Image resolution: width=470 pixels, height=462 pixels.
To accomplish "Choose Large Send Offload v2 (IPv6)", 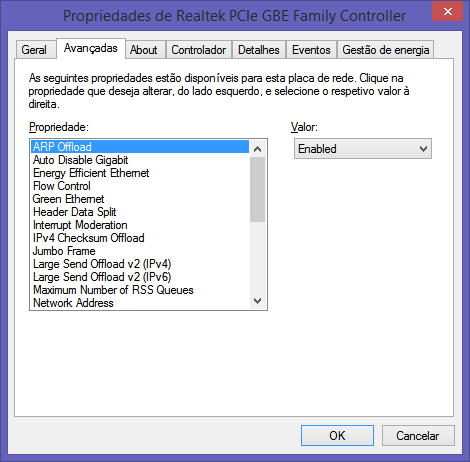I will click(140, 277).
